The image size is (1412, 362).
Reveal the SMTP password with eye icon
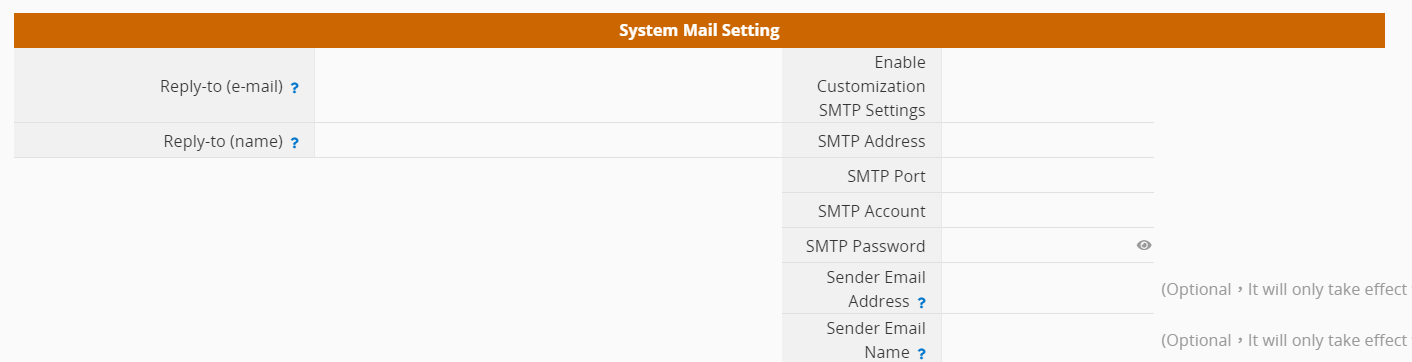coord(1144,245)
